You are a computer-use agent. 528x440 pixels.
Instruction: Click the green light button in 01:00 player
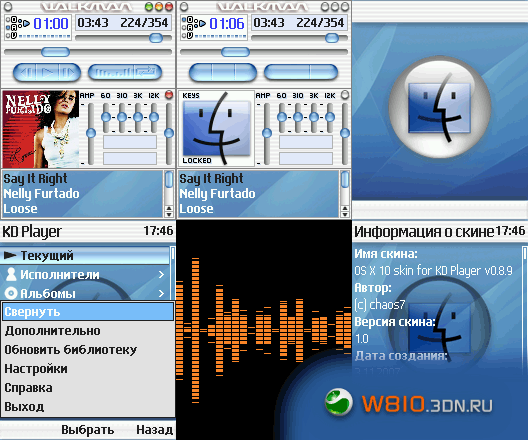(148, 6)
